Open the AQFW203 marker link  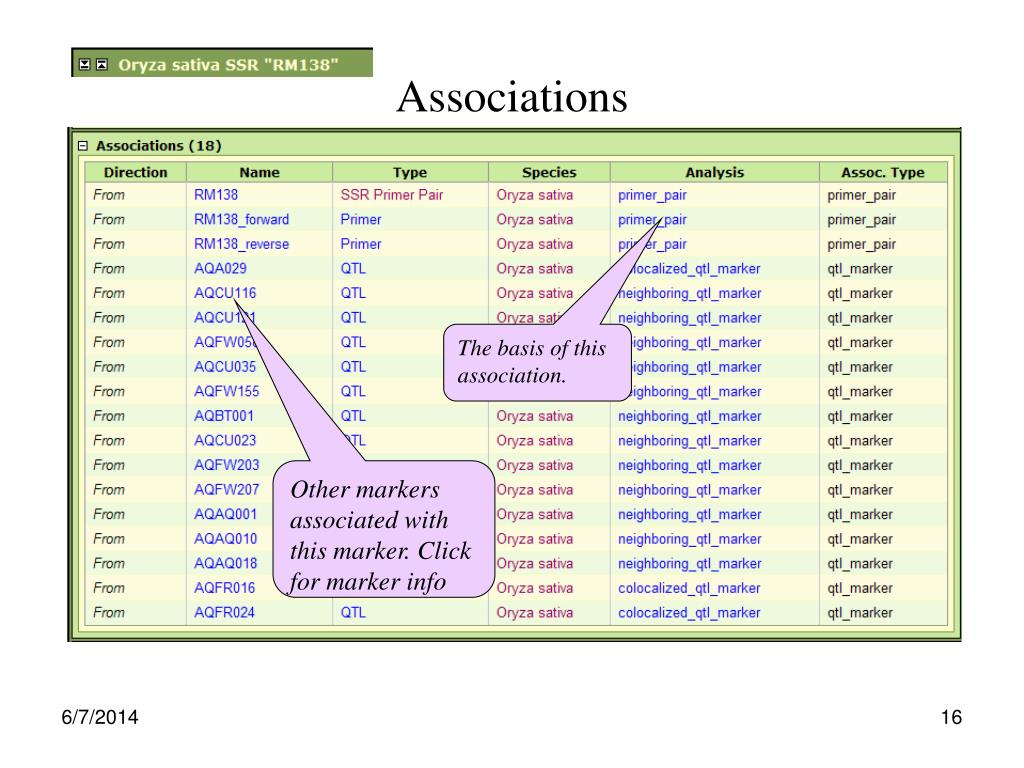(226, 465)
